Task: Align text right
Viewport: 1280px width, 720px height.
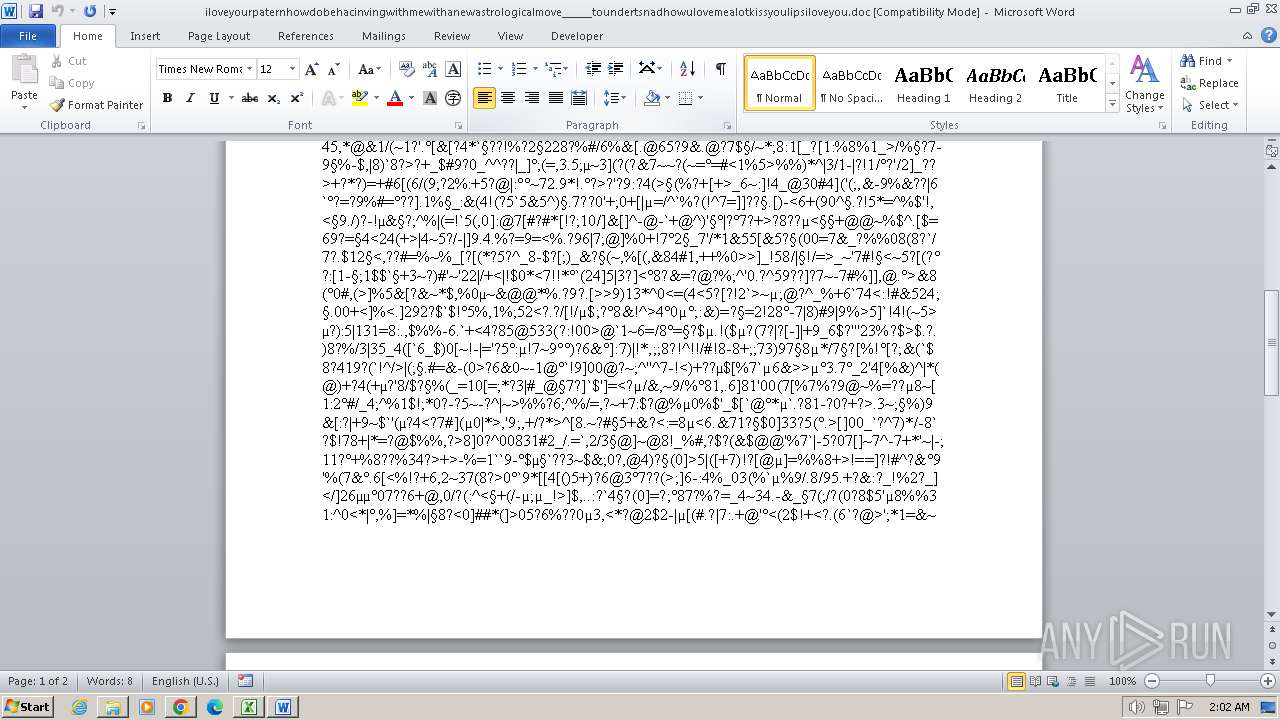Action: (532, 98)
